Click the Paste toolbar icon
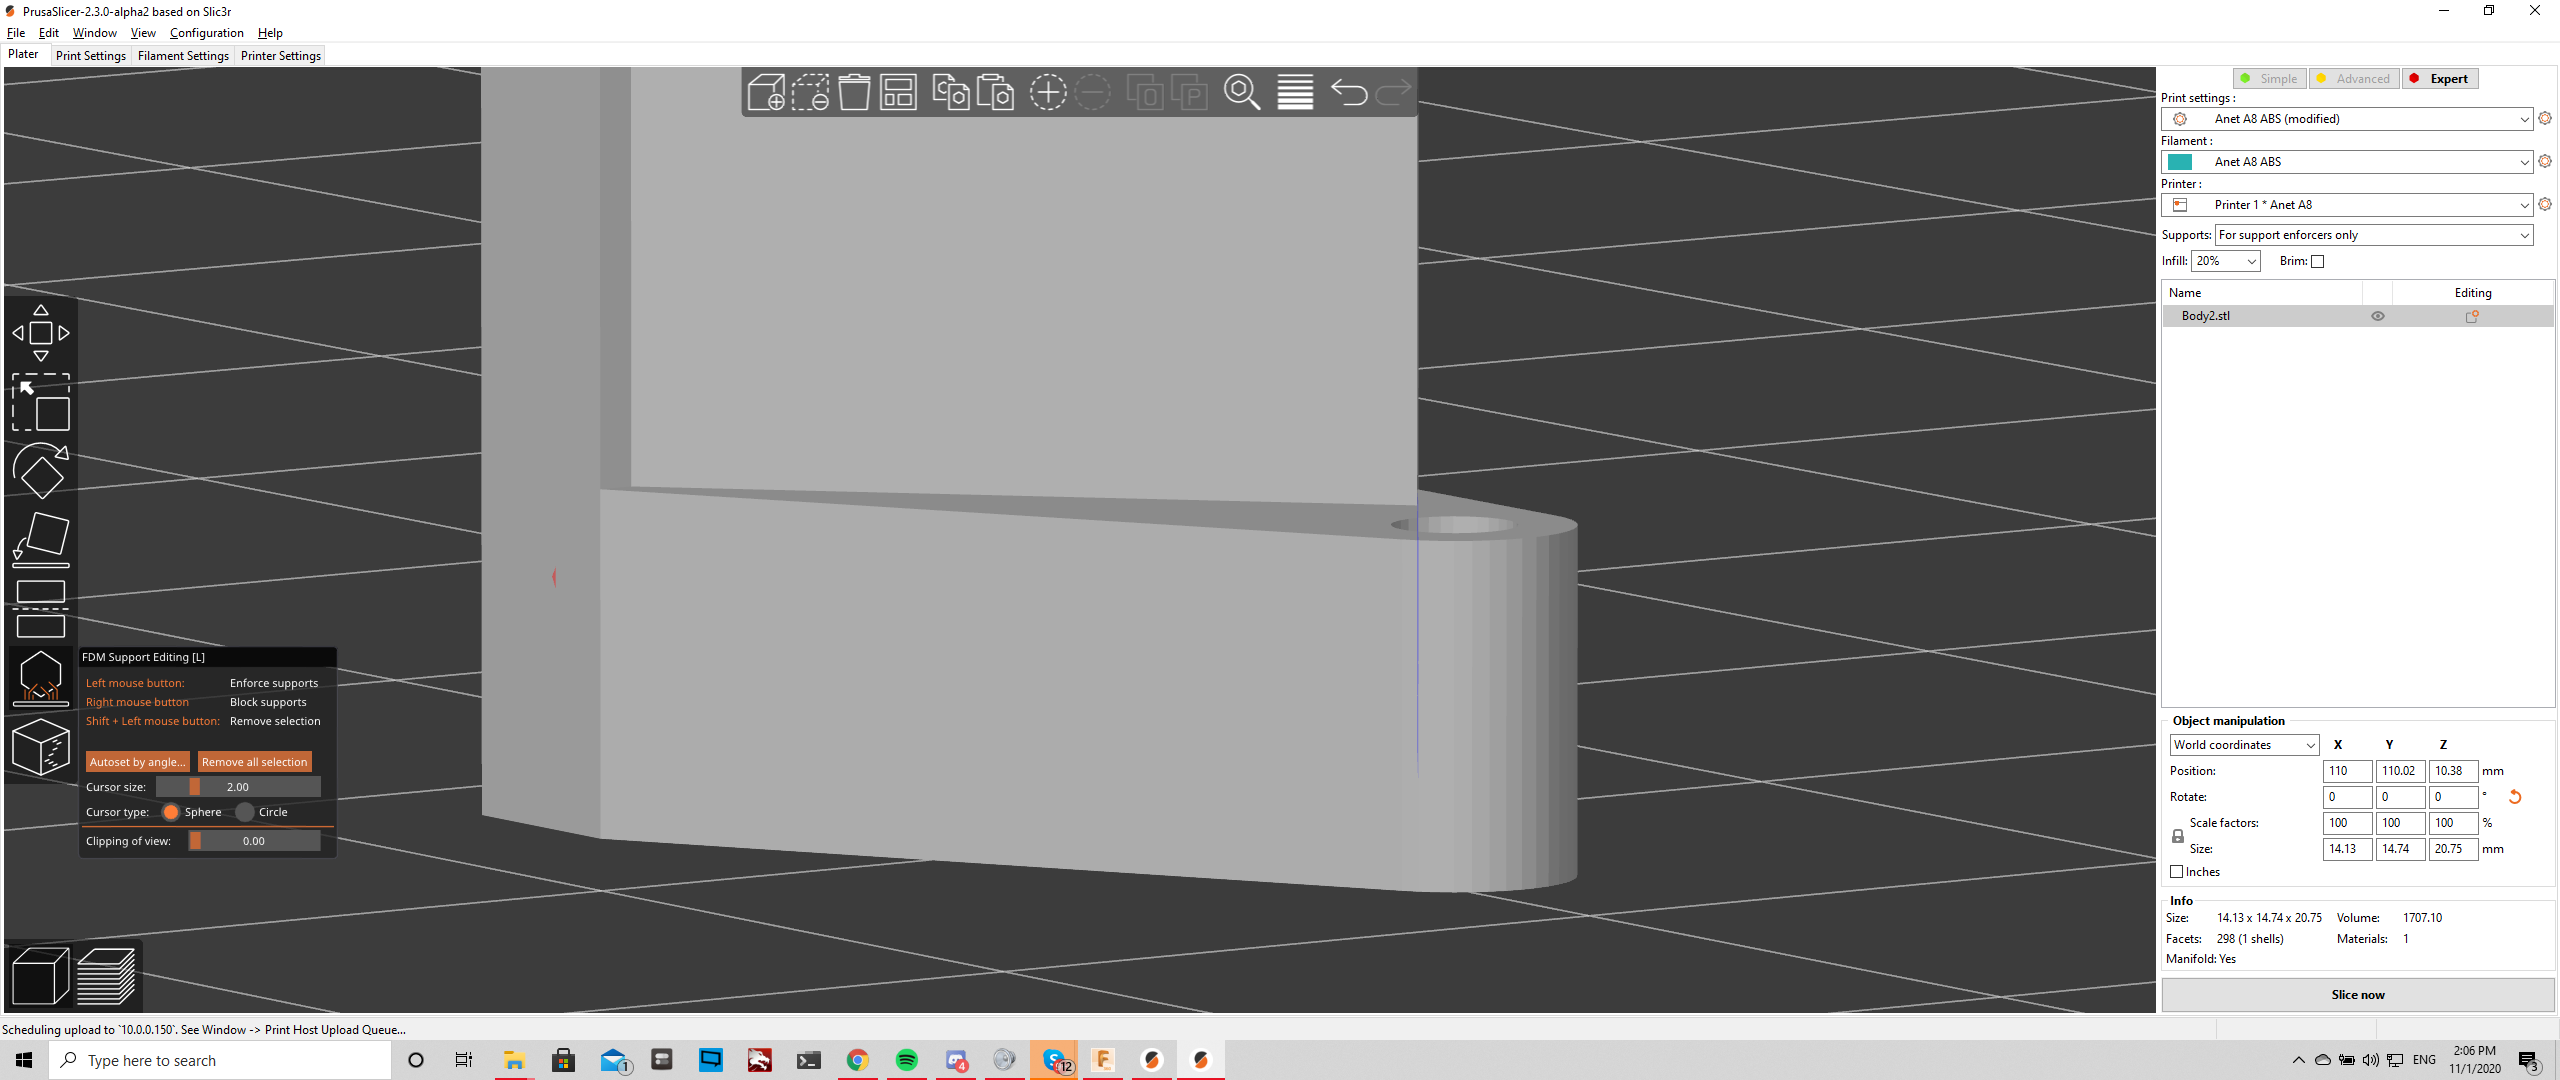The image size is (2560, 1080). (995, 92)
